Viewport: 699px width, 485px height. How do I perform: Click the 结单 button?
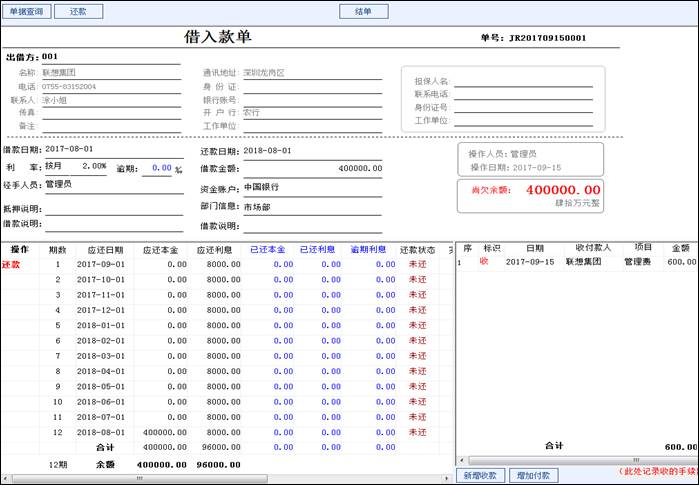(x=364, y=12)
